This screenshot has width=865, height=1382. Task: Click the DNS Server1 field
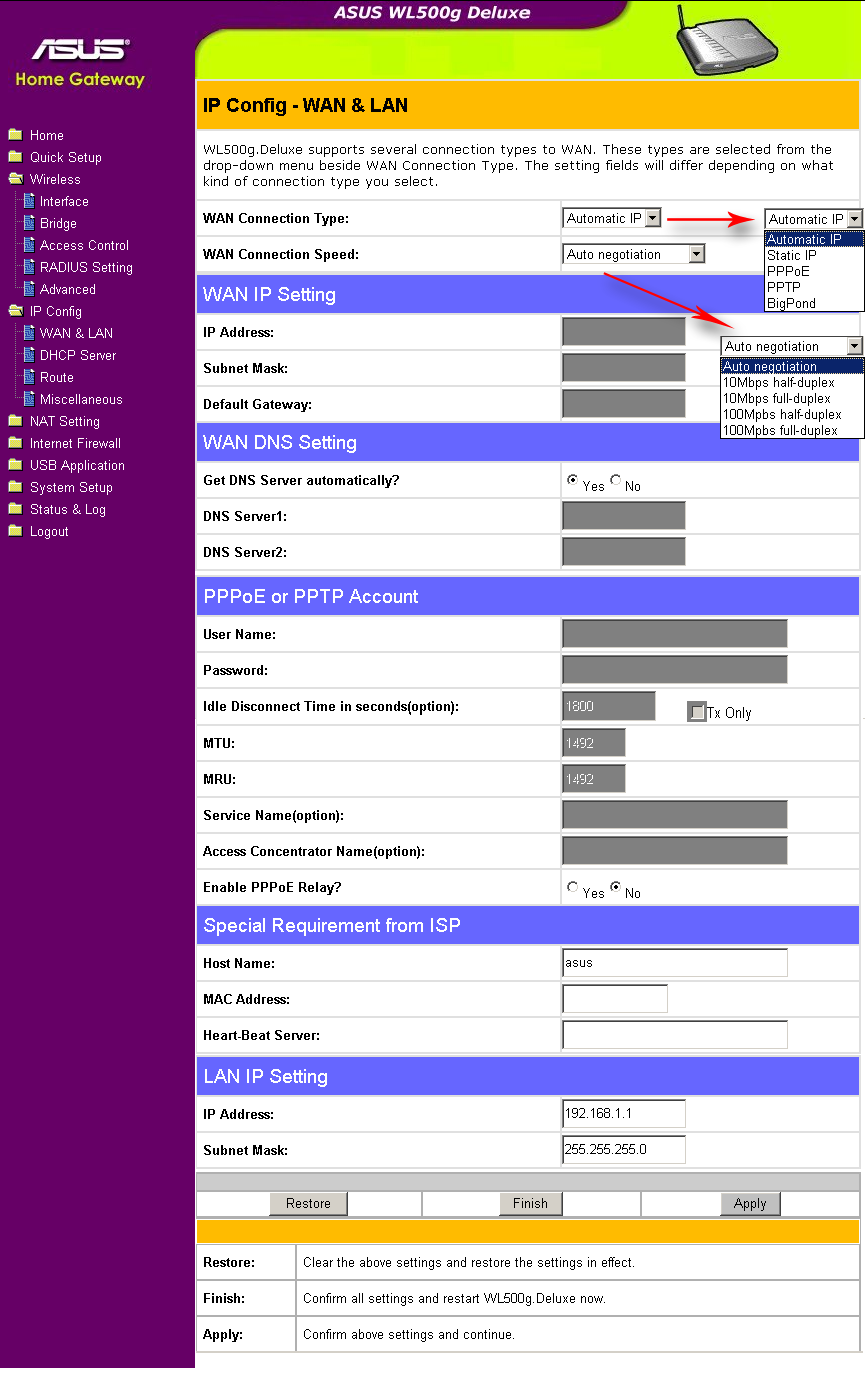click(624, 516)
